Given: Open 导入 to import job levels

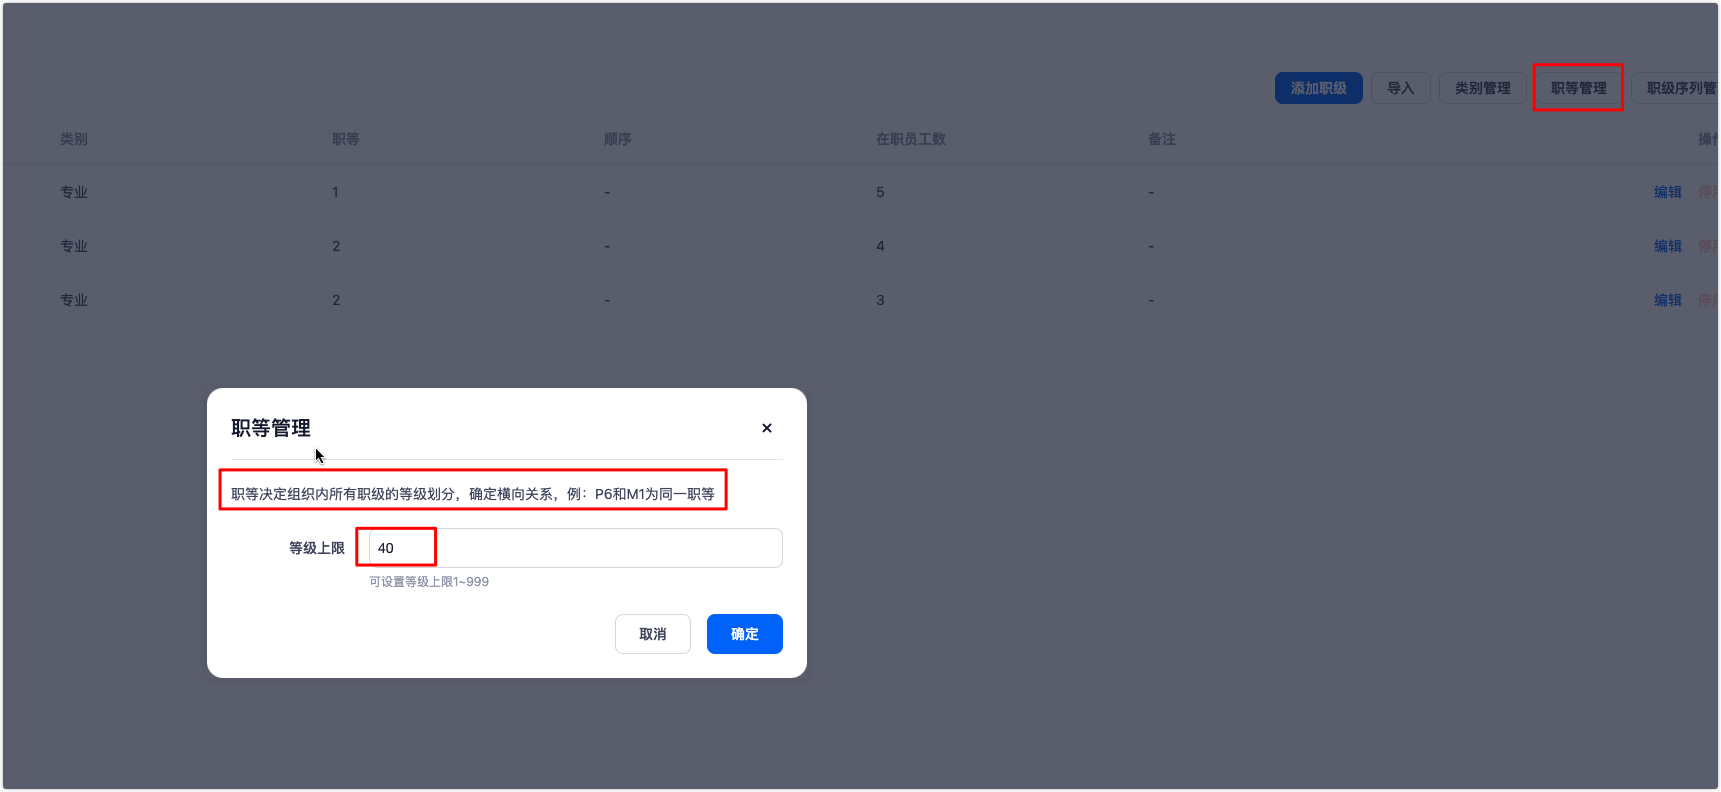Looking at the screenshot, I should [x=1400, y=88].
